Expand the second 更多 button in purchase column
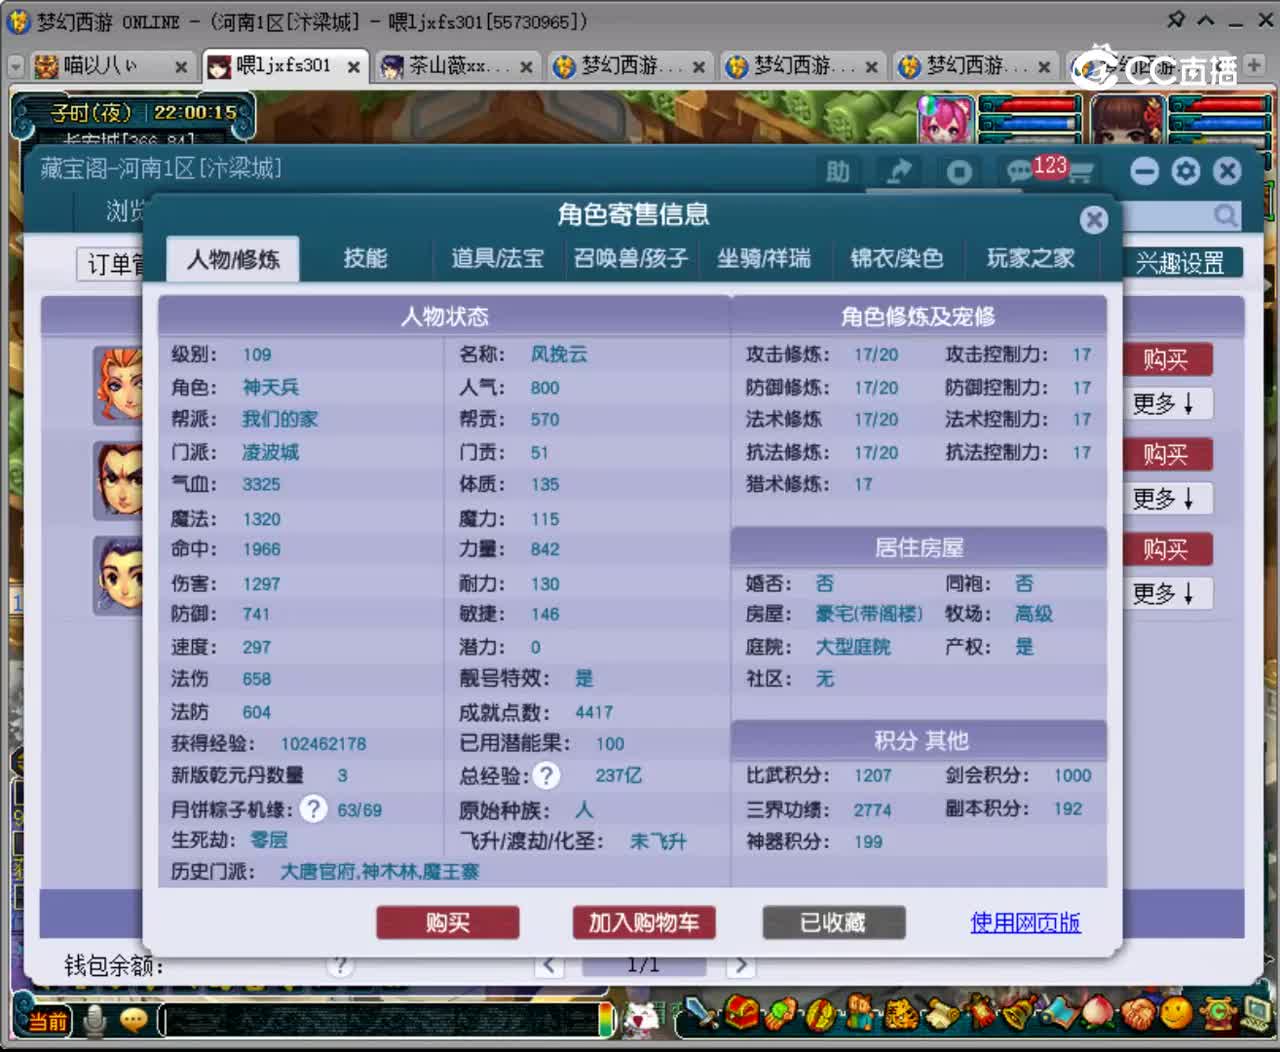This screenshot has width=1280, height=1052. pos(1168,498)
